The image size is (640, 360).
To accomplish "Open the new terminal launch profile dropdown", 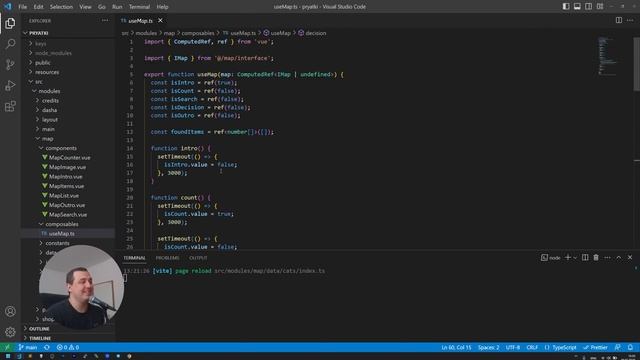I will tap(575, 258).
